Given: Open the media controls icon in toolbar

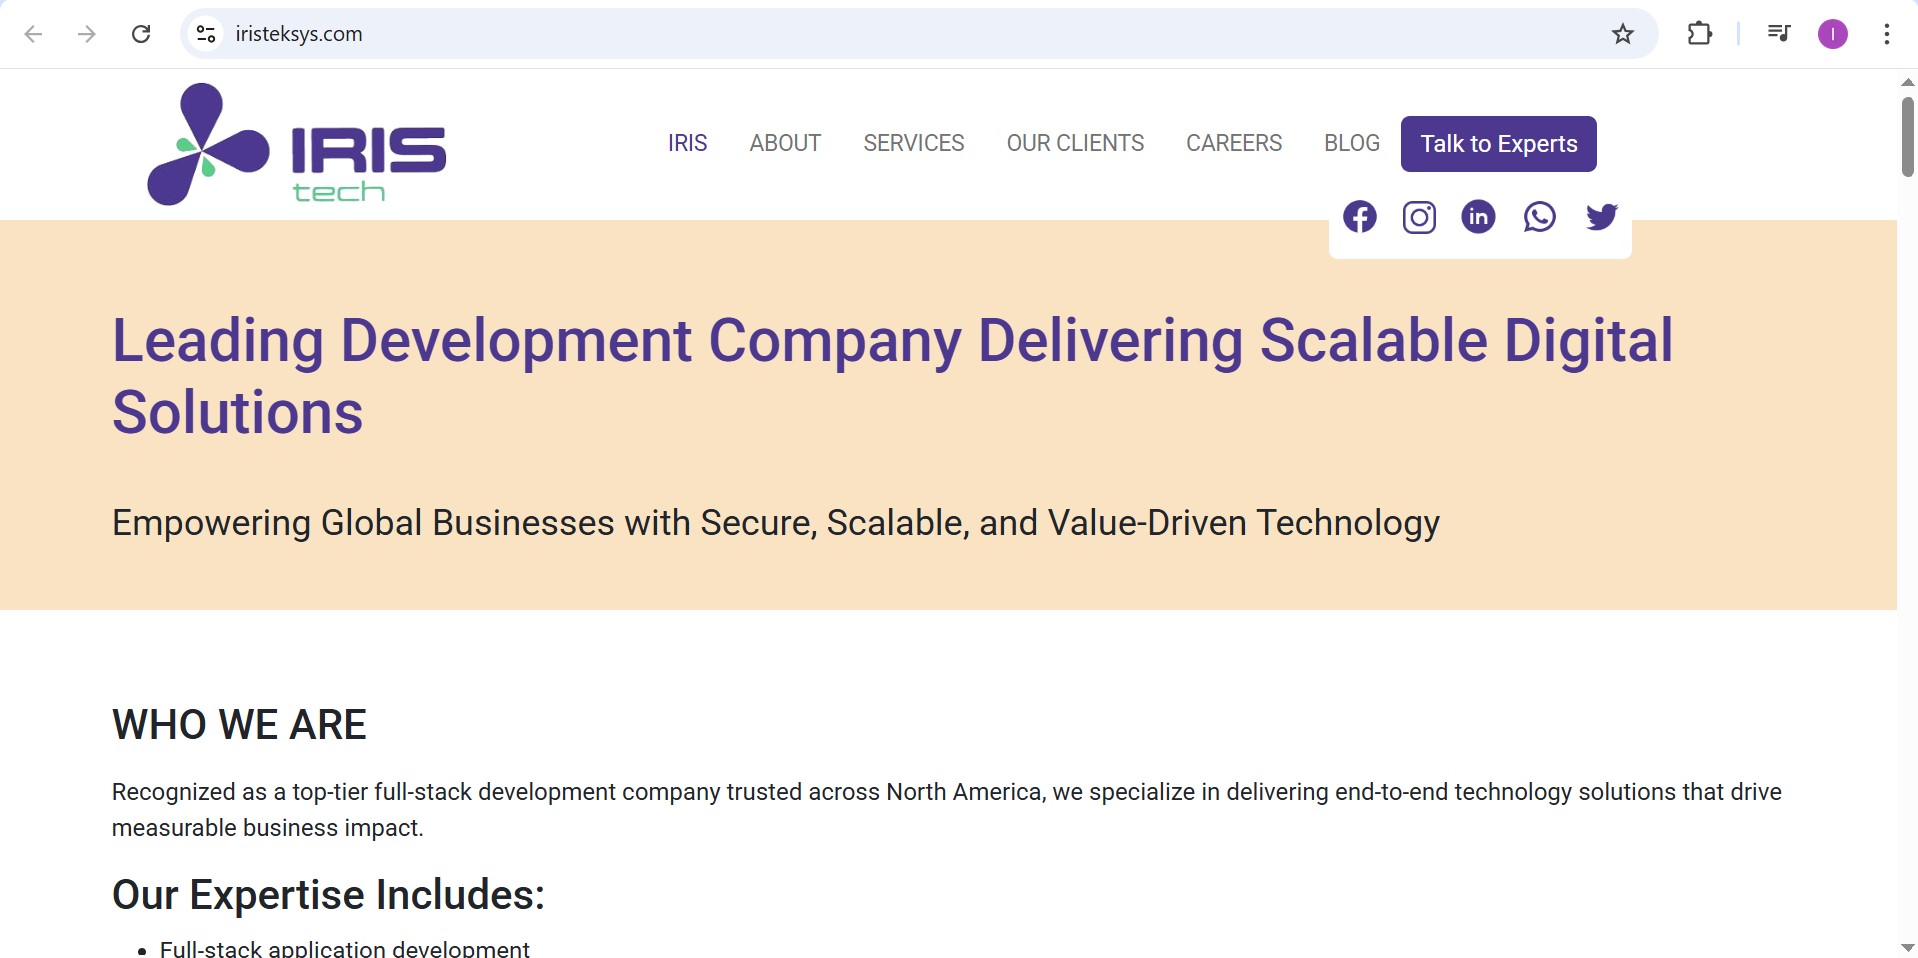Looking at the screenshot, I should 1778,34.
